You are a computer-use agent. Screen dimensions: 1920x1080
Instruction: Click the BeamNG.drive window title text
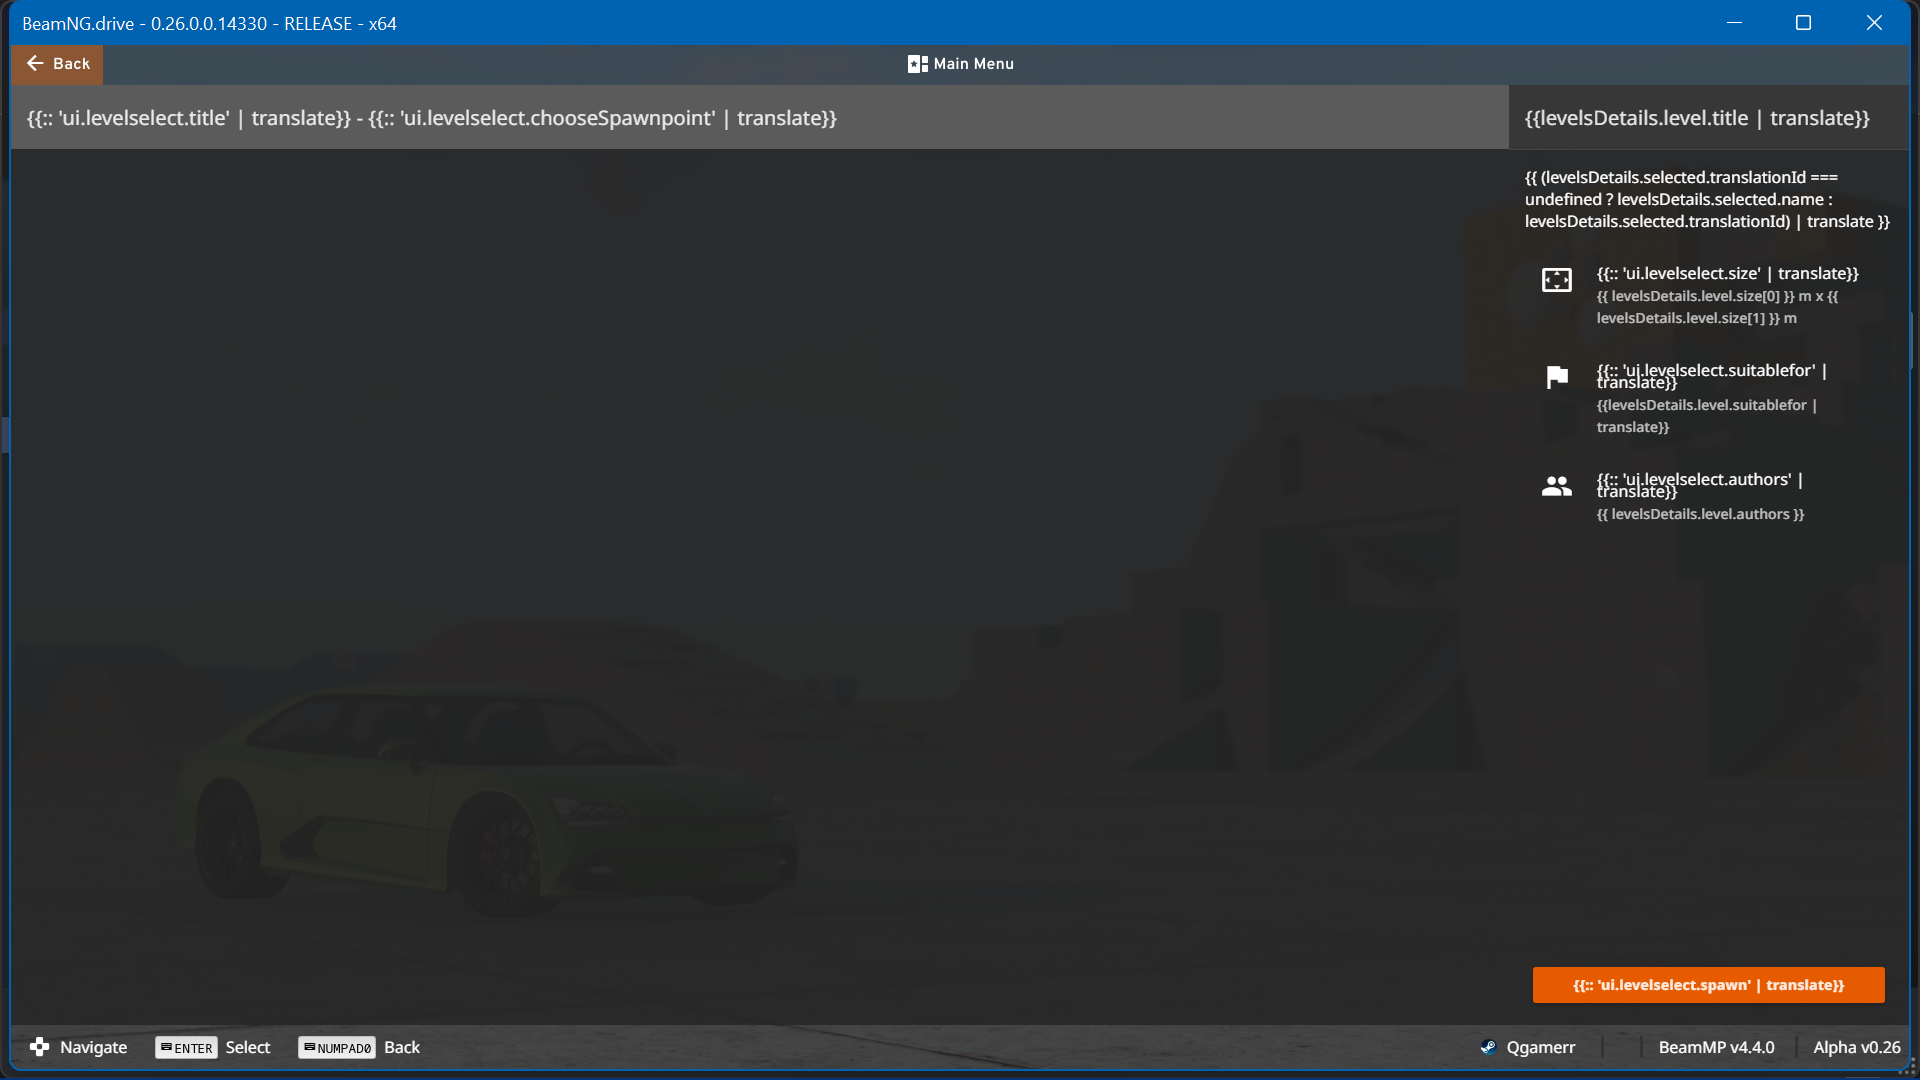(209, 23)
